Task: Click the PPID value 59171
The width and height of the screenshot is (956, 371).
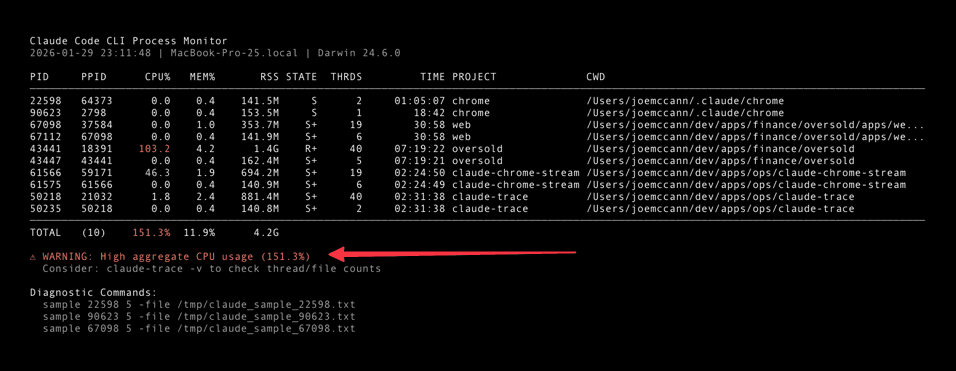Action: point(97,173)
